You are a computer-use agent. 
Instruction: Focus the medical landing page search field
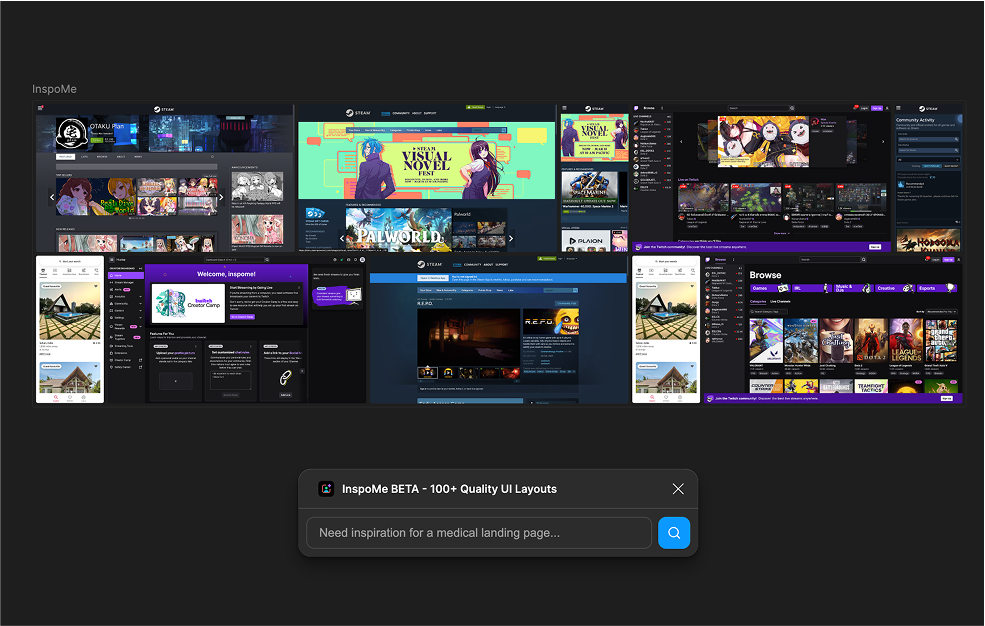(479, 532)
